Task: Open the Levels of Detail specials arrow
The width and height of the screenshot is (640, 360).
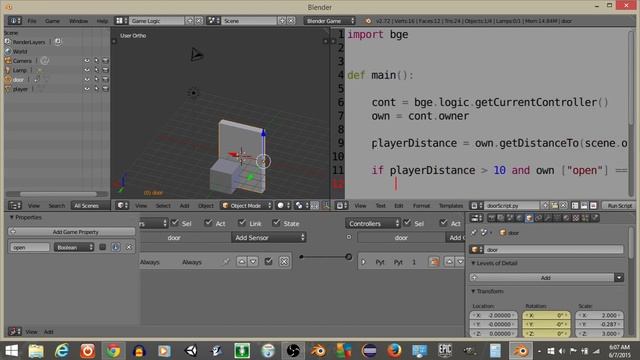Action: pyautogui.click(x=619, y=278)
